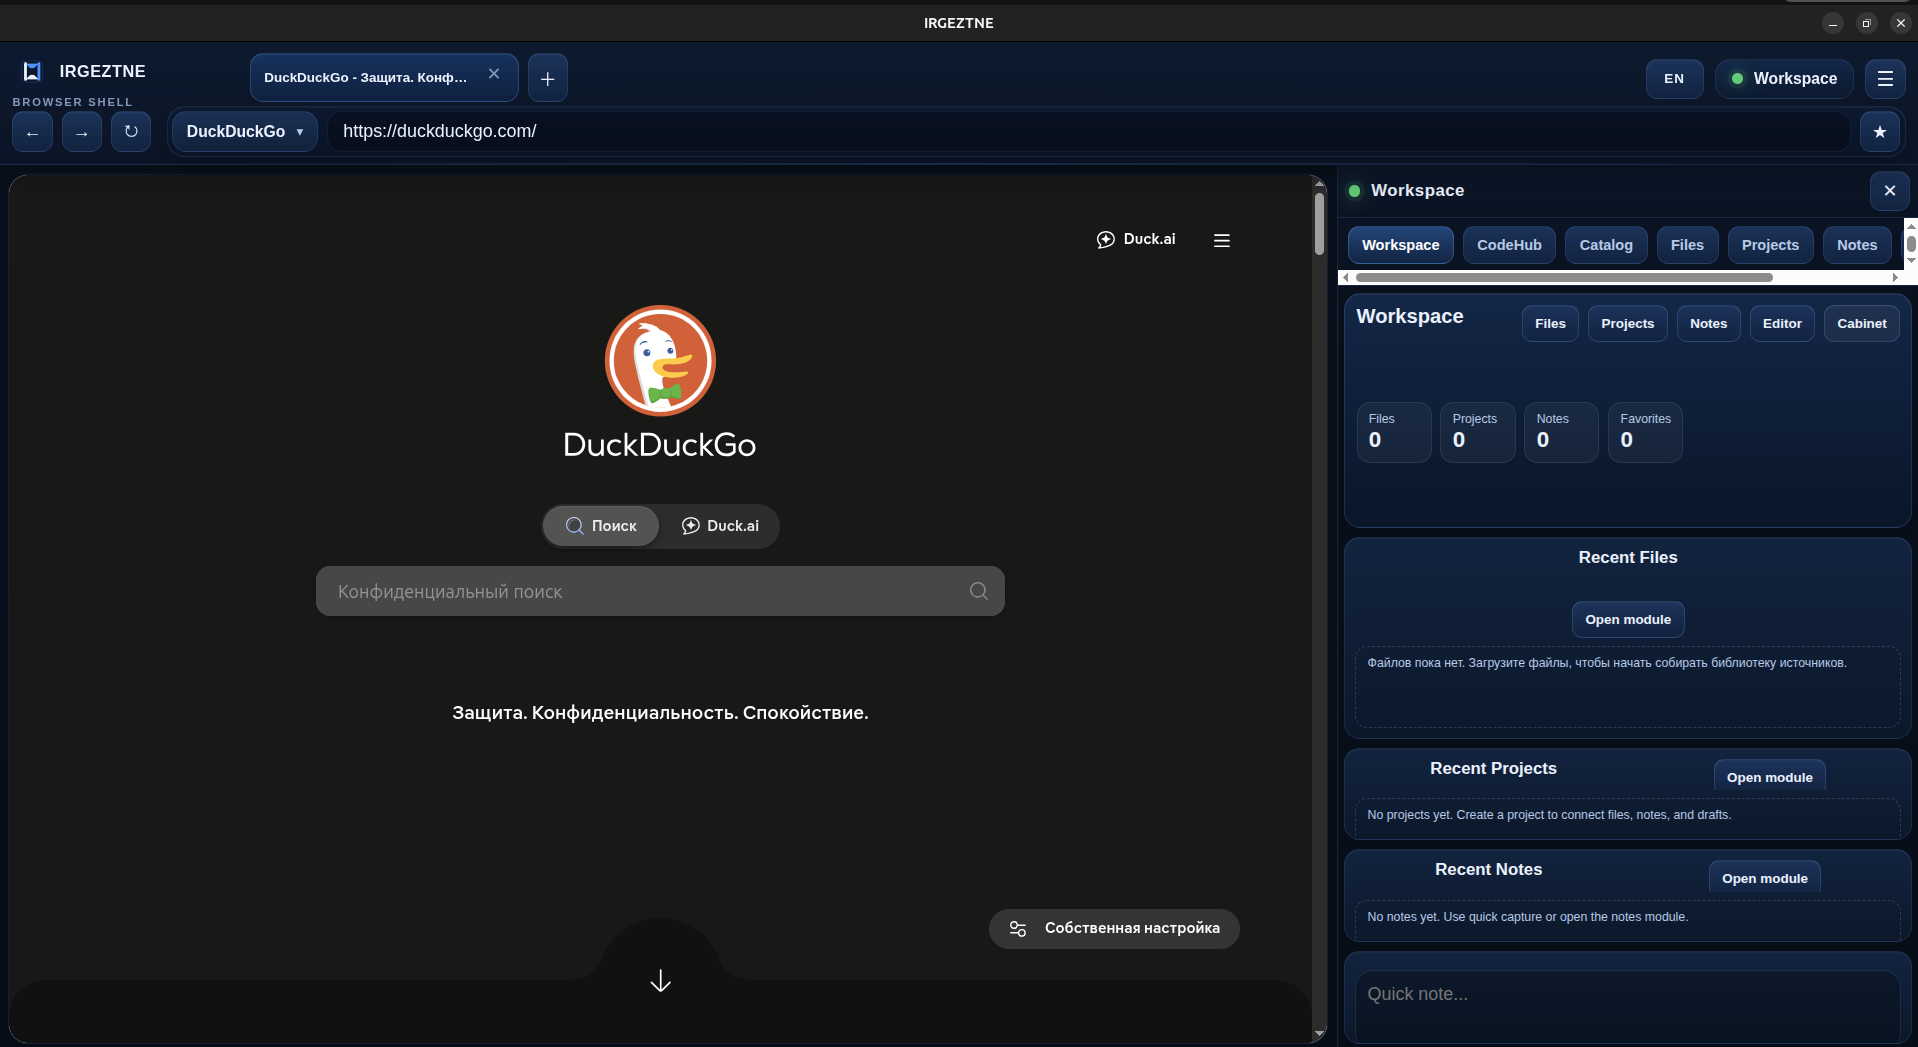The image size is (1918, 1047).
Task: Open the Cabinet shortcut button
Action: click(x=1861, y=324)
